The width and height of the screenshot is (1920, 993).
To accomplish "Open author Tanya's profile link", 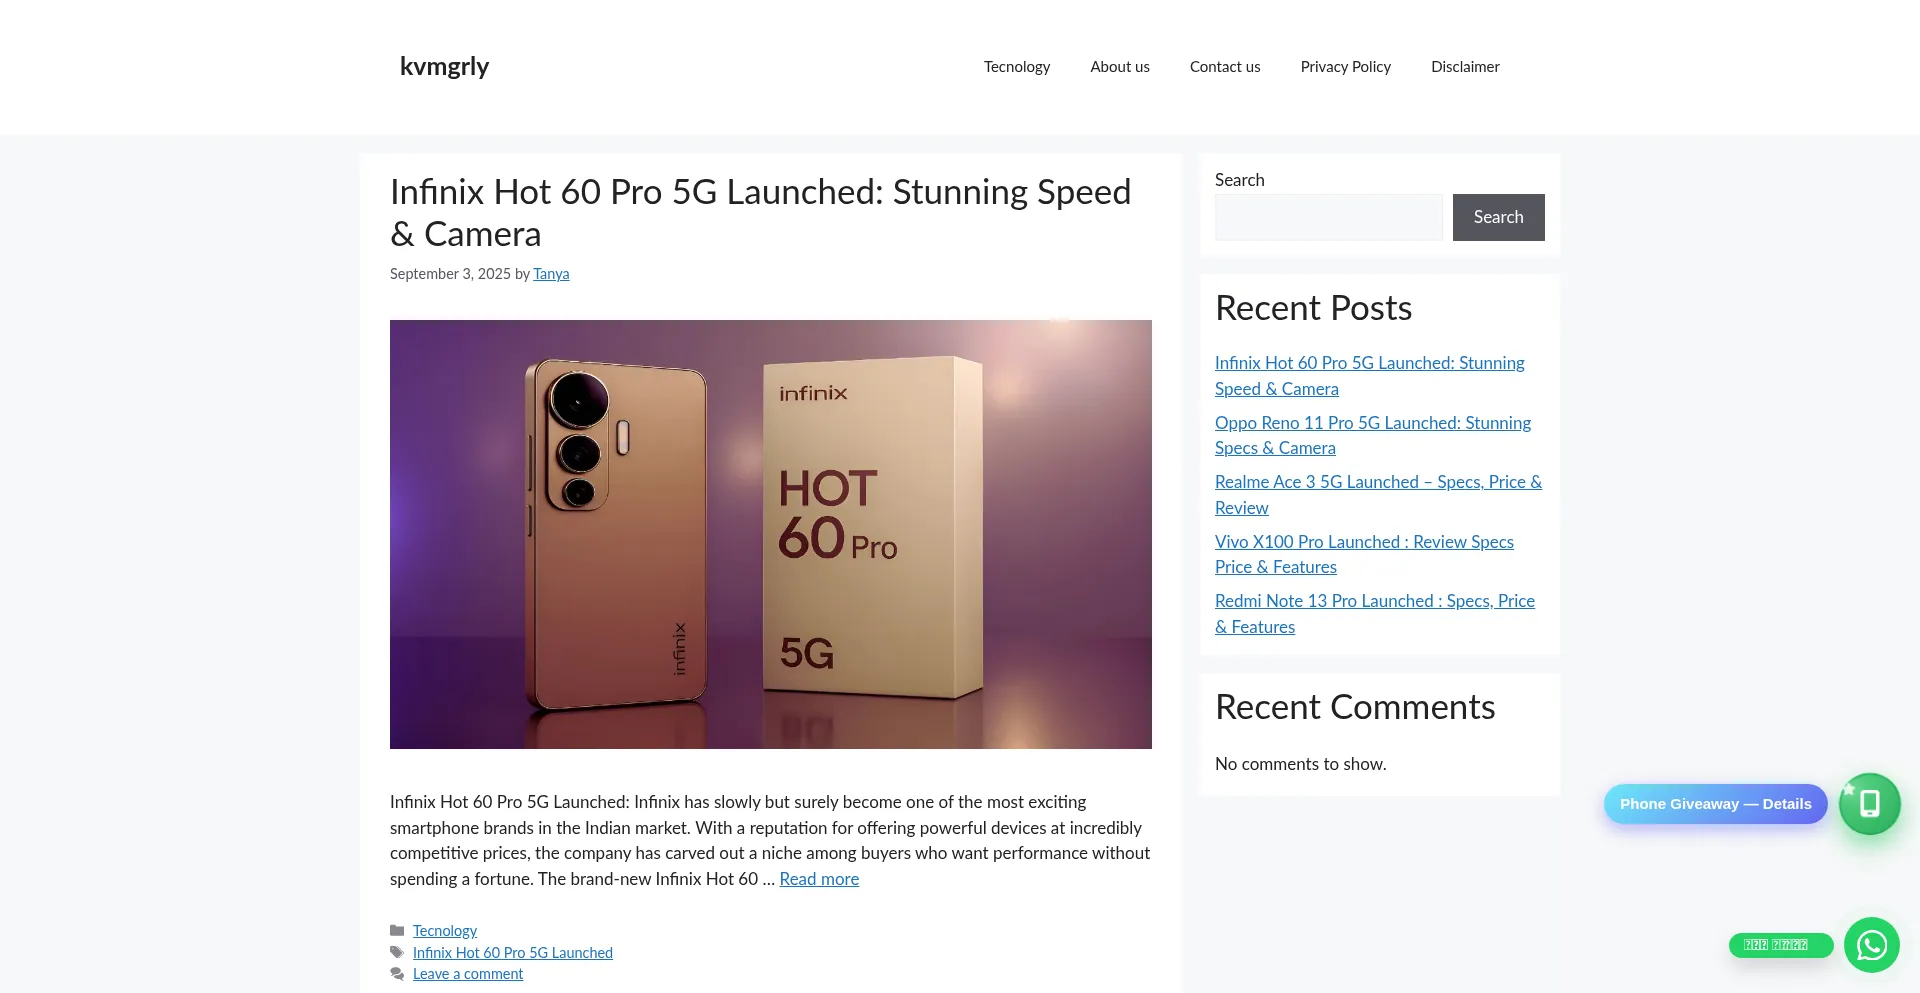I will pos(551,274).
